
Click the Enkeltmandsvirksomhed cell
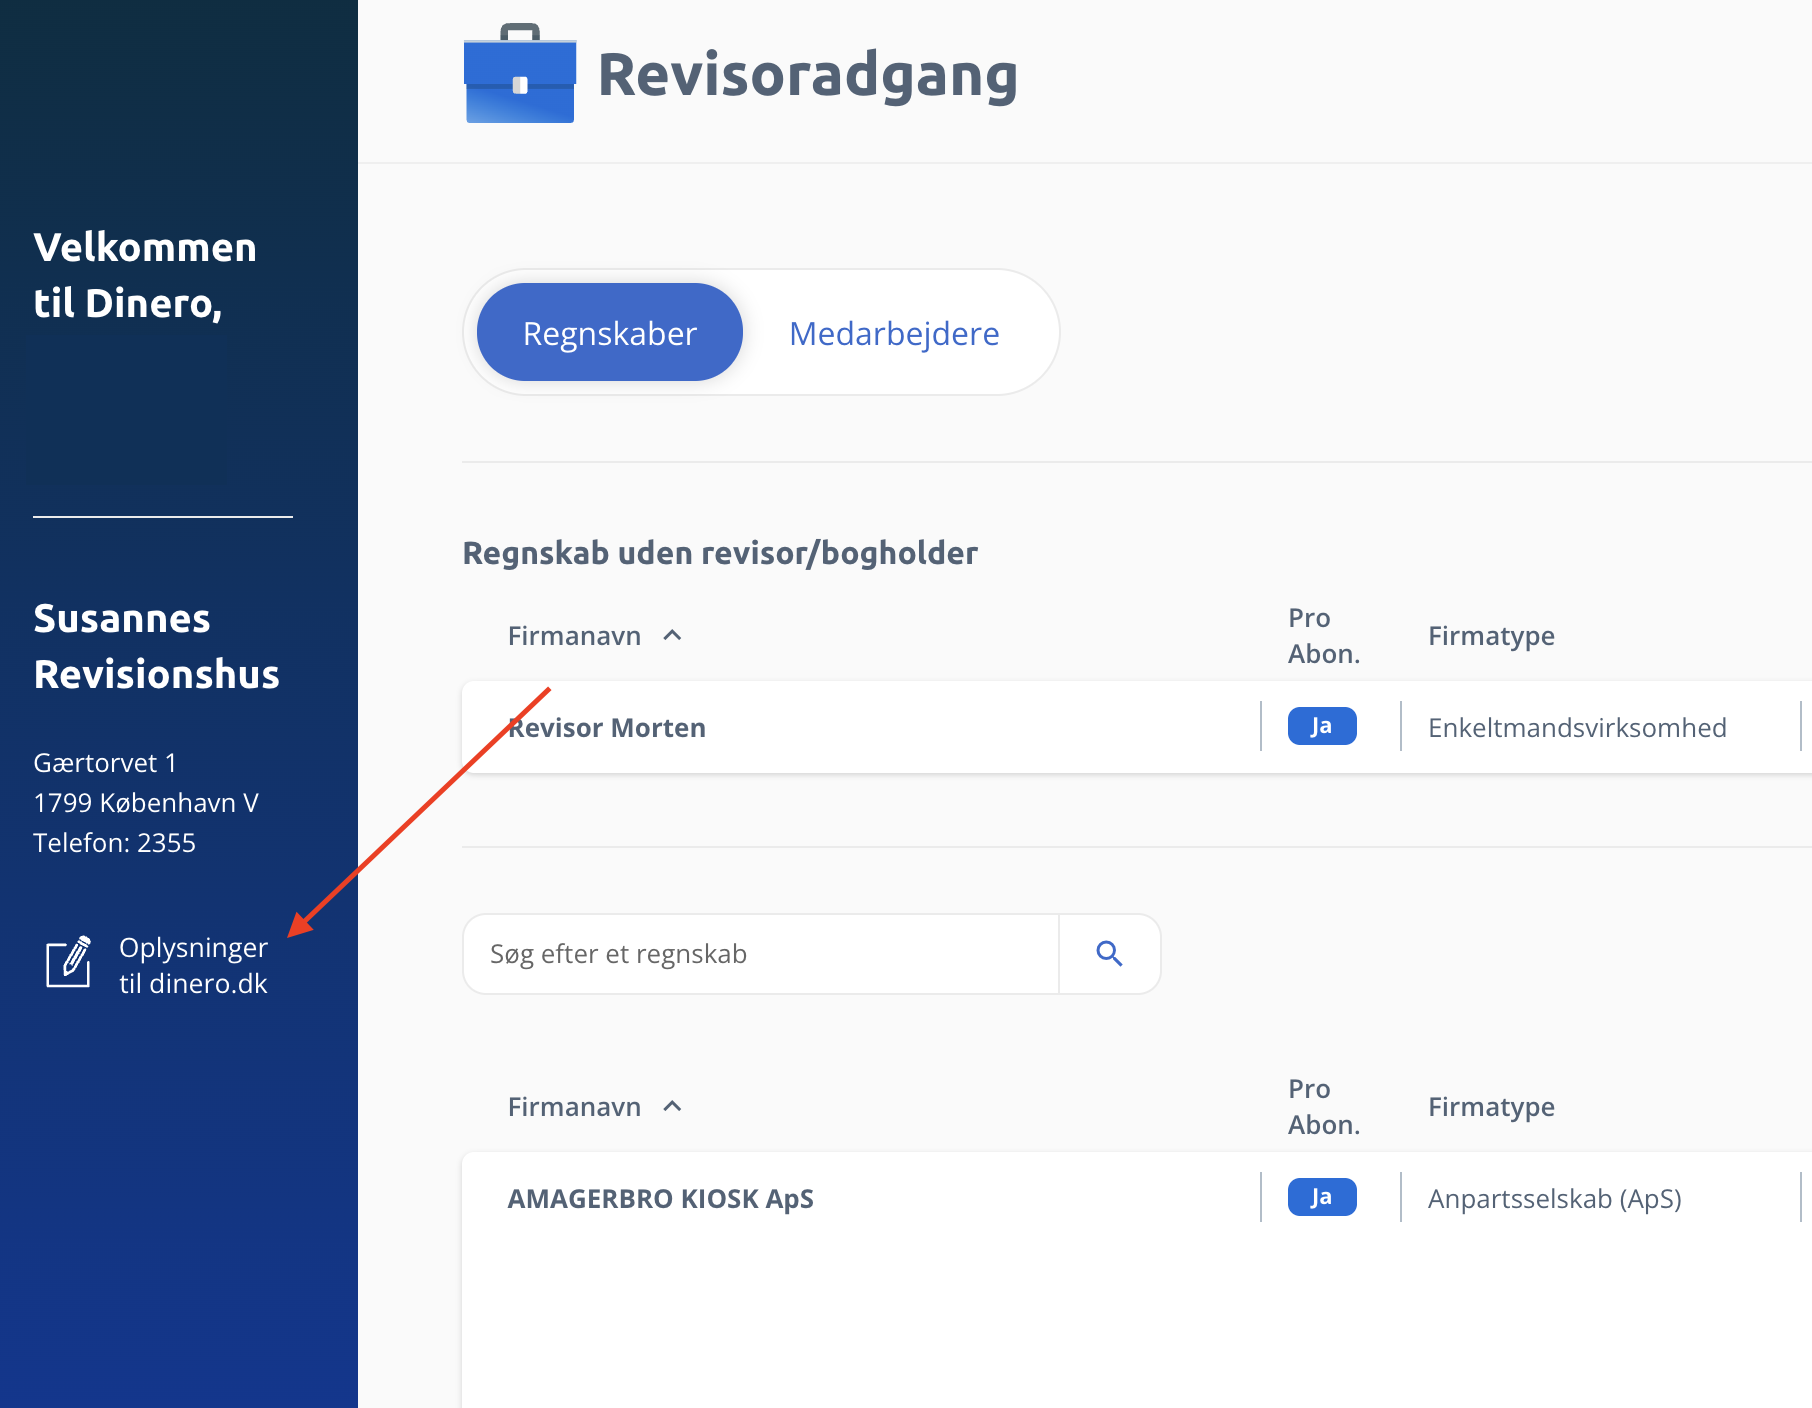pyautogui.click(x=1576, y=728)
